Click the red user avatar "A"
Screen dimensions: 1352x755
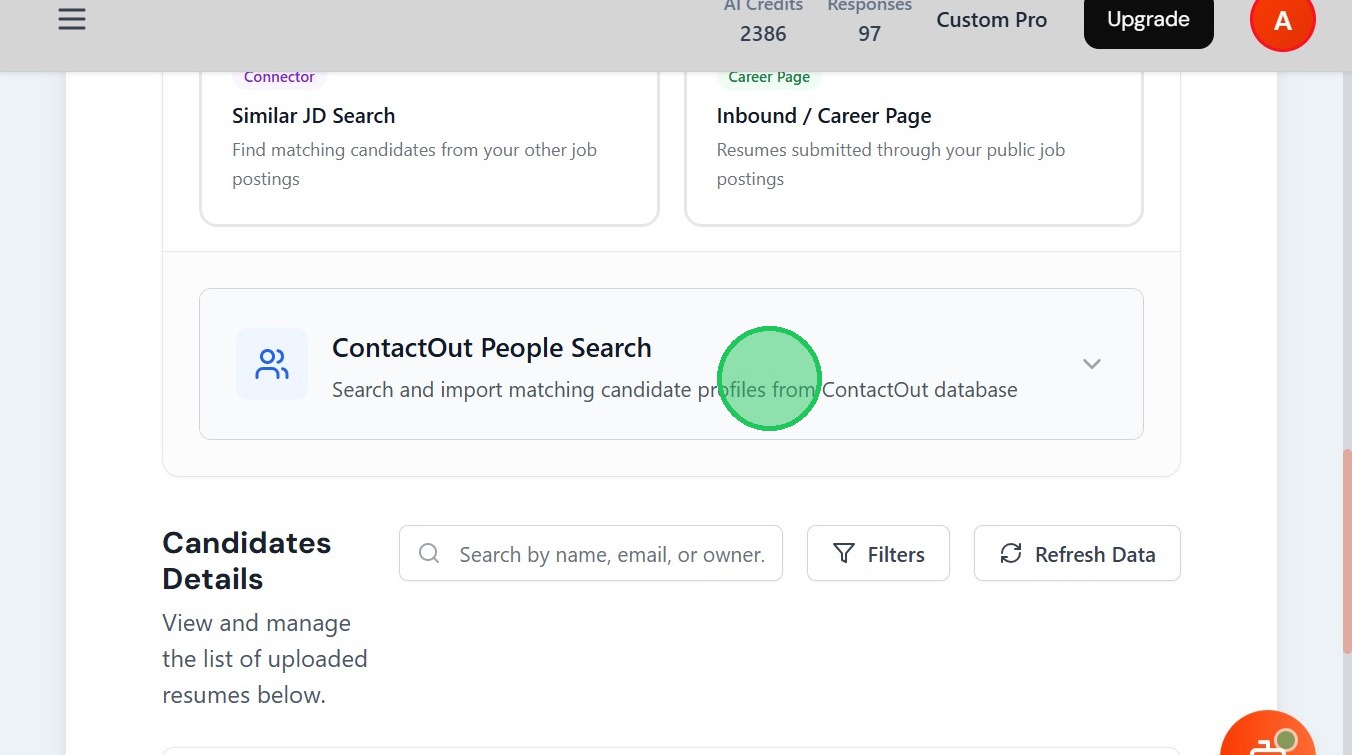pos(1282,21)
